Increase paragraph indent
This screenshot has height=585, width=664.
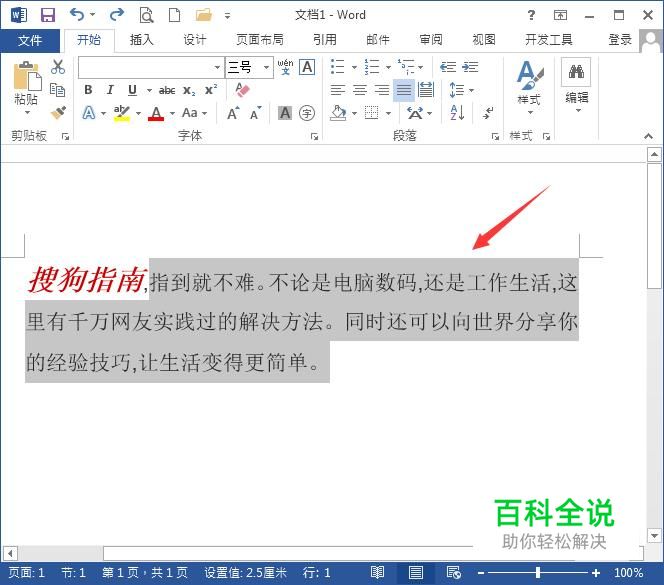point(470,67)
